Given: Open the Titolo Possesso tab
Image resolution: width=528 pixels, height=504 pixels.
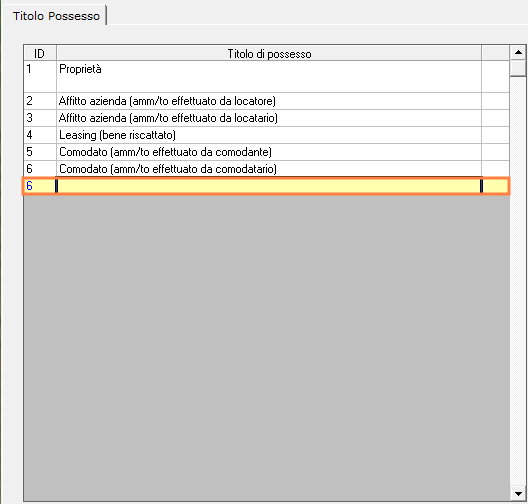Looking at the screenshot, I should (56, 16).
